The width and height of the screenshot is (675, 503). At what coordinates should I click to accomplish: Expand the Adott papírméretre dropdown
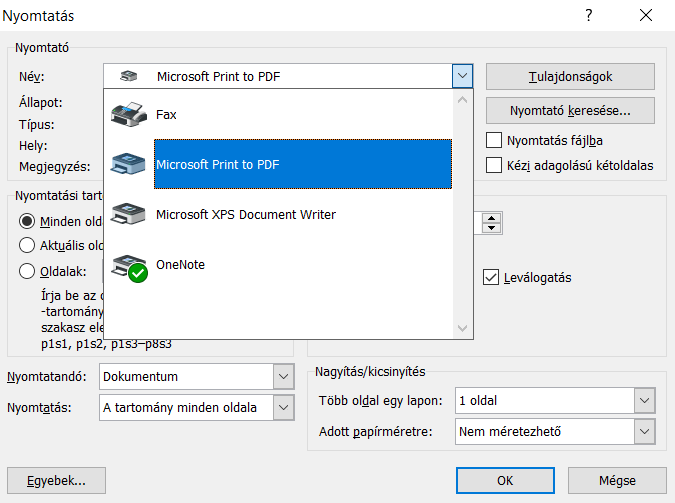click(x=644, y=432)
